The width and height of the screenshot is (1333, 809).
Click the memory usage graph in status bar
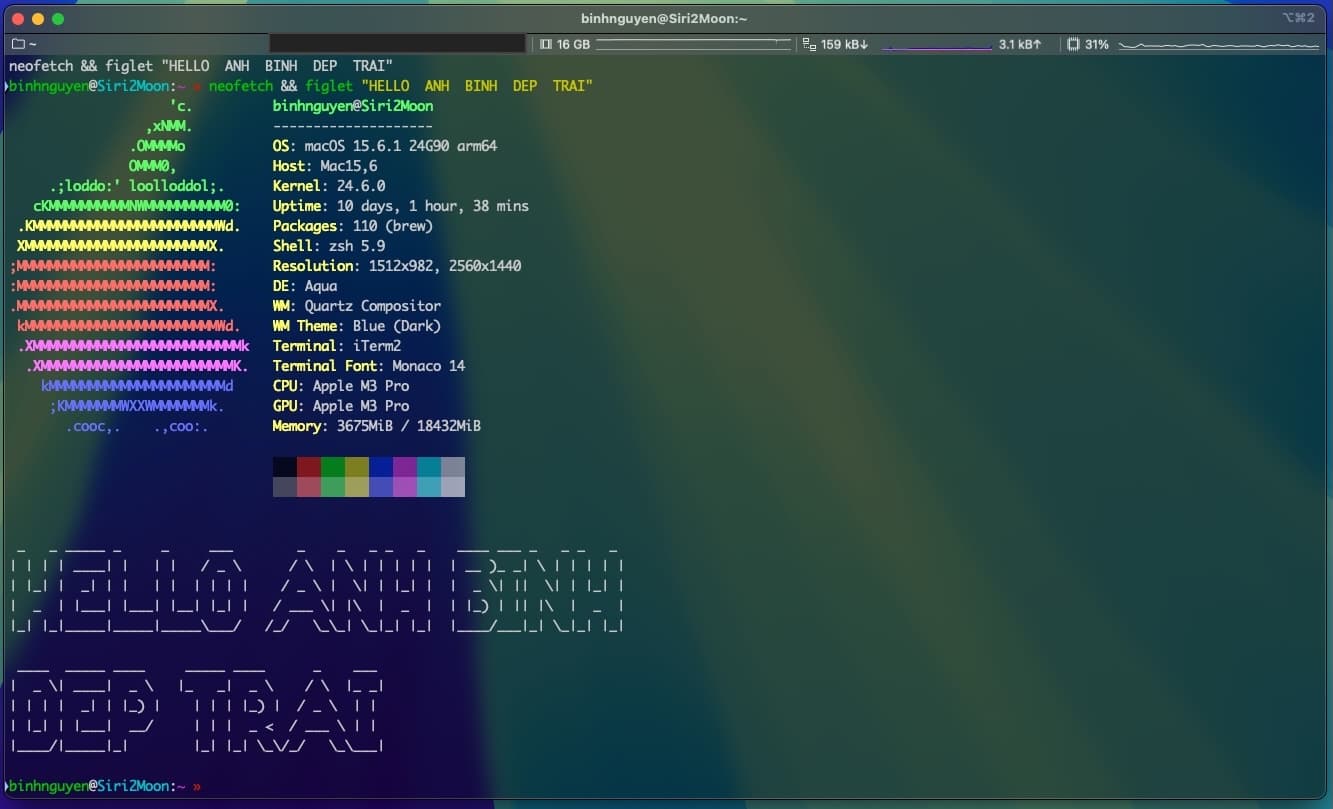point(693,44)
